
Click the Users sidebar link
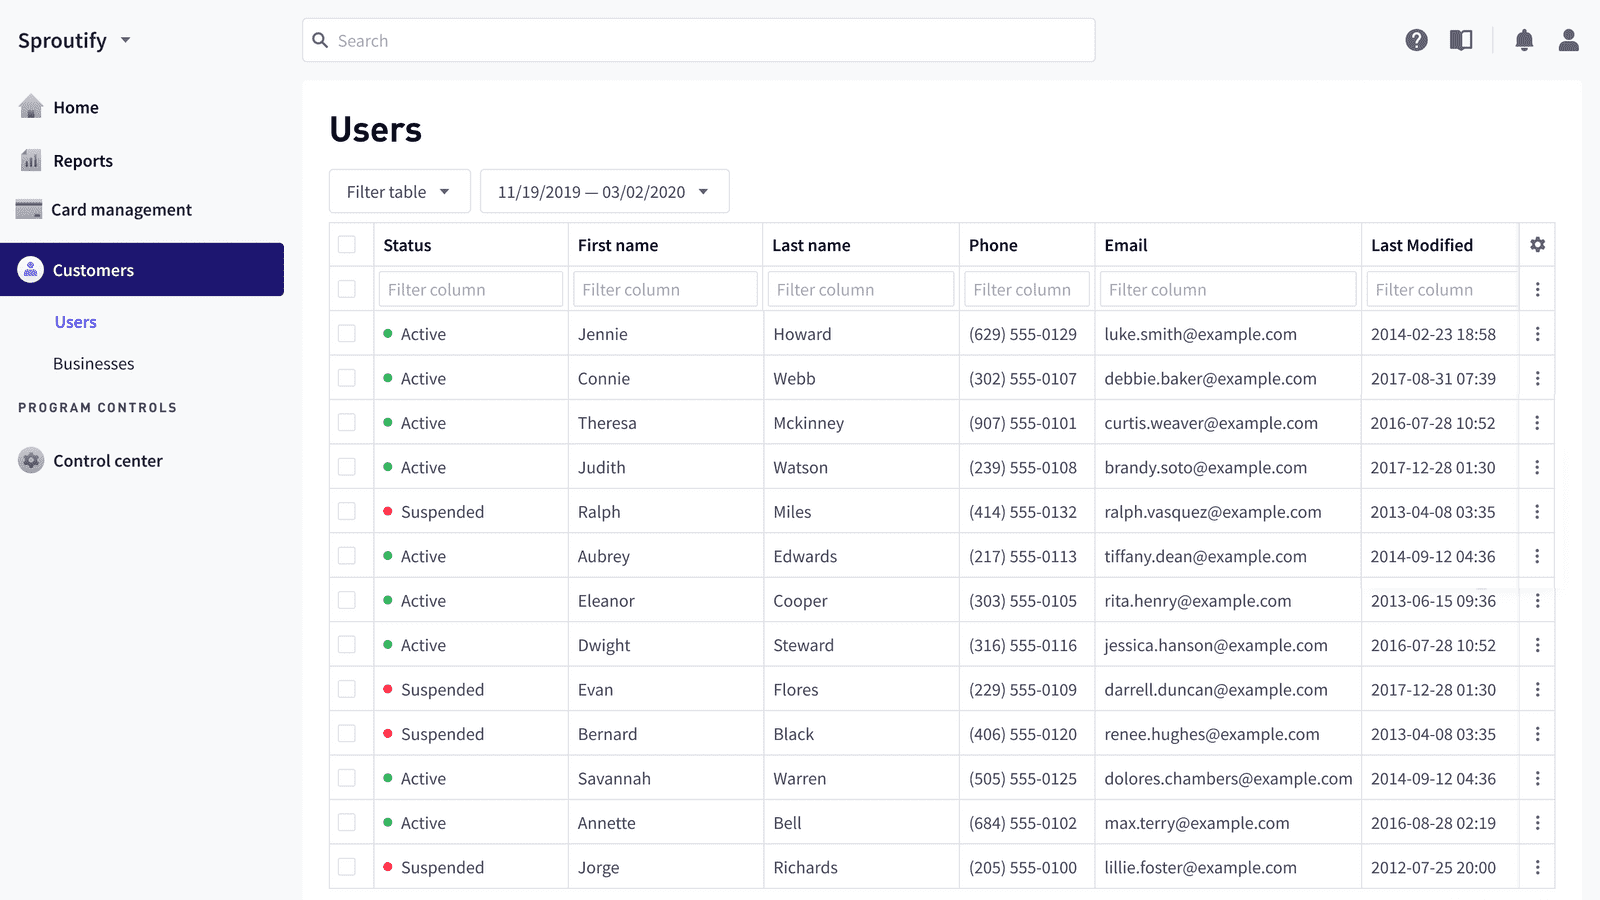coord(76,322)
